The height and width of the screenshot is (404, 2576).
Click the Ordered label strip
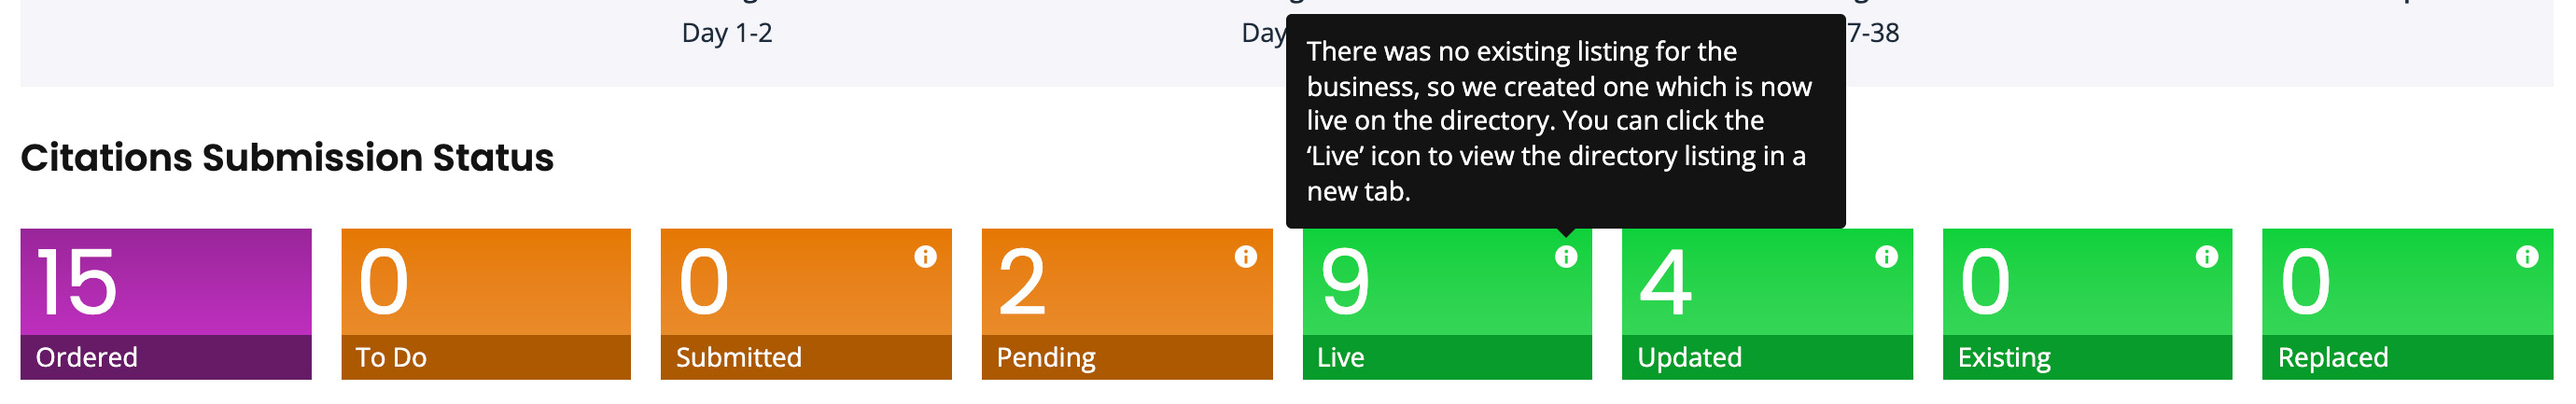(x=165, y=357)
